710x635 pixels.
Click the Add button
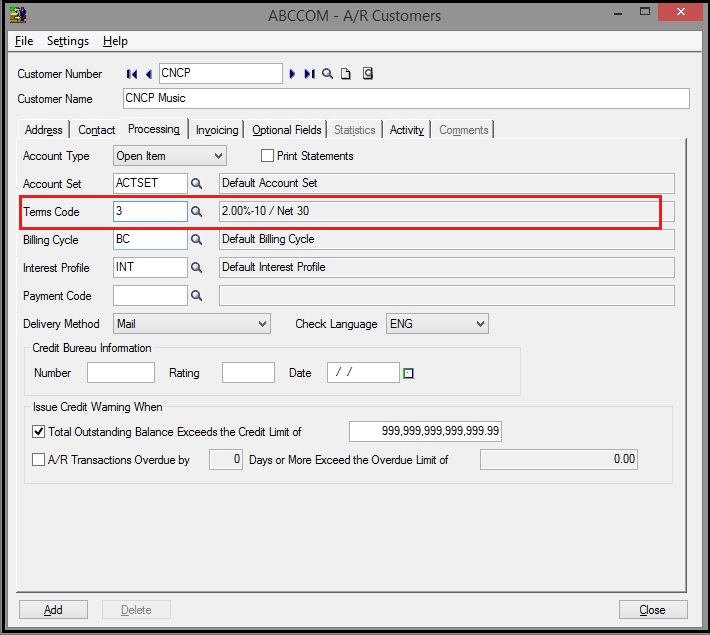pos(53,610)
